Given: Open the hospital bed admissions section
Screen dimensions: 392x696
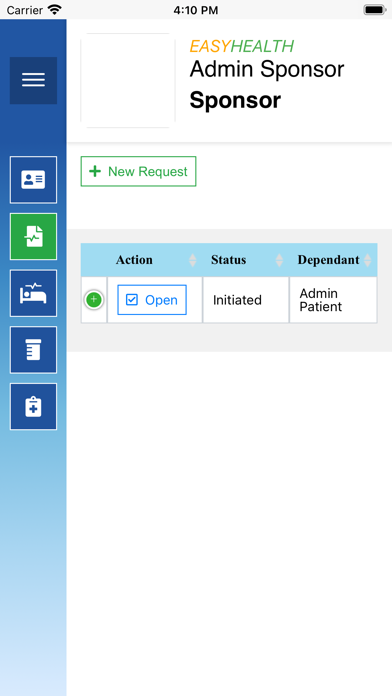Looking at the screenshot, I should 33,293.
